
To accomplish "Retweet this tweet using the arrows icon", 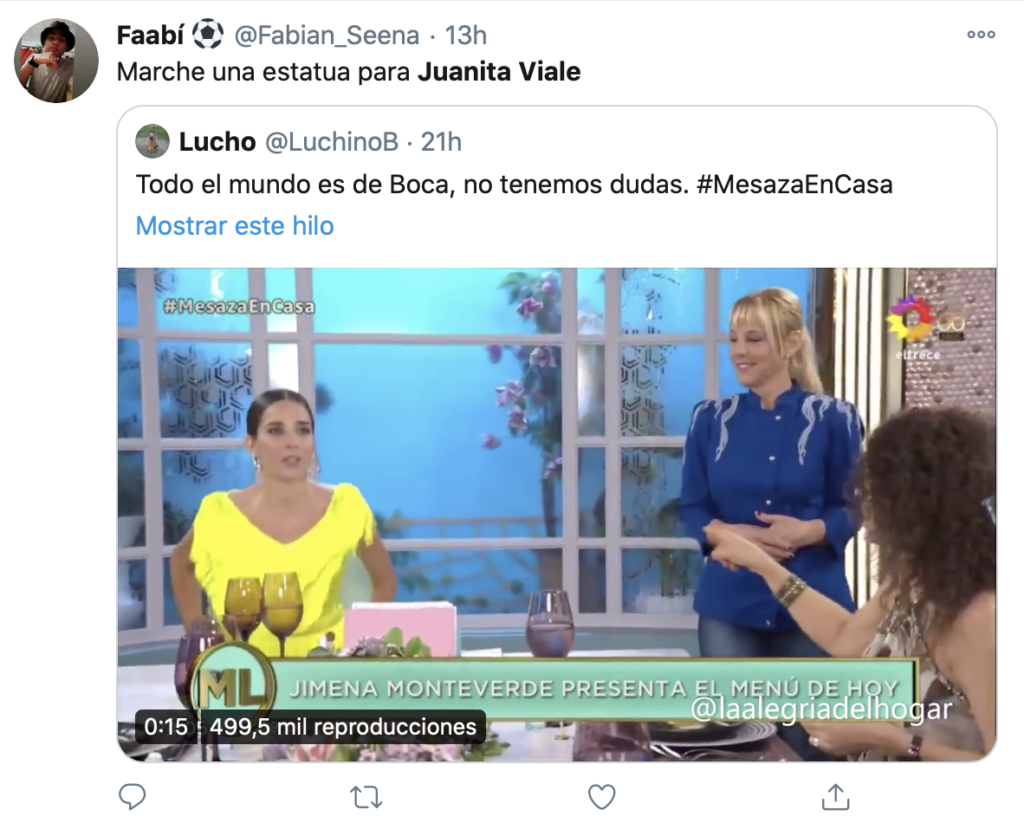I will pyautogui.click(x=366, y=798).
